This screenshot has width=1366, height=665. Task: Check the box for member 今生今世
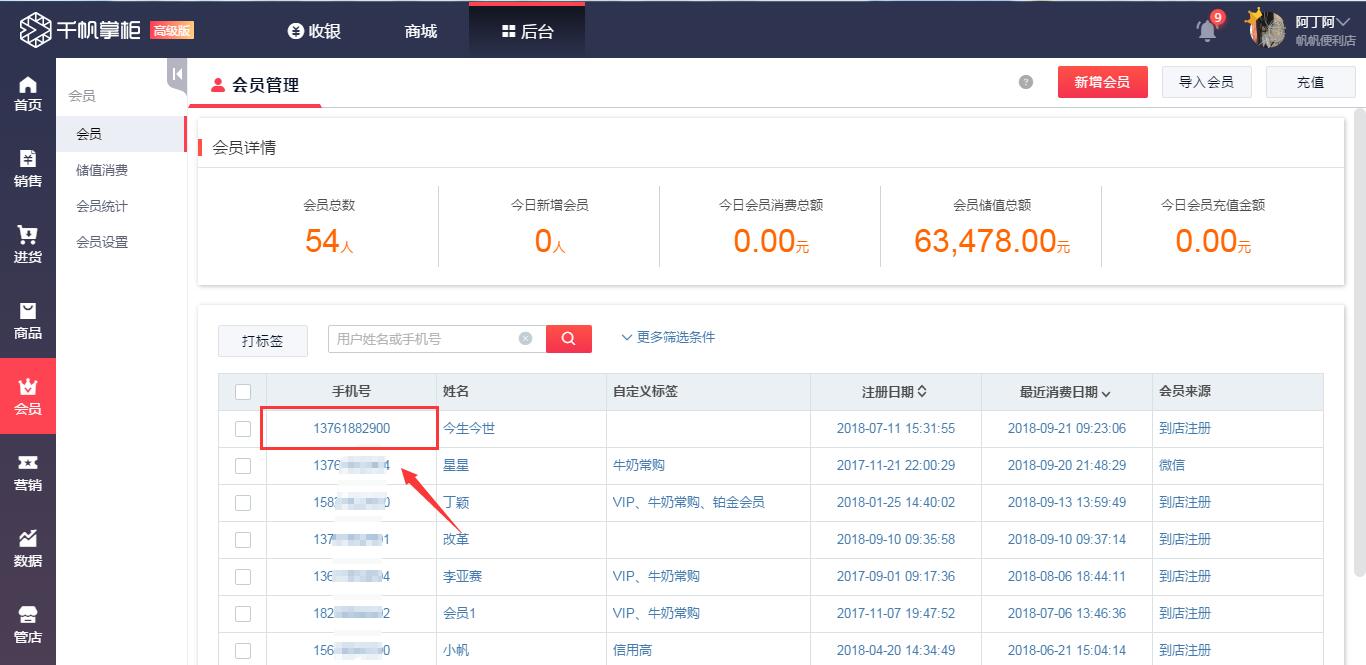click(x=243, y=429)
